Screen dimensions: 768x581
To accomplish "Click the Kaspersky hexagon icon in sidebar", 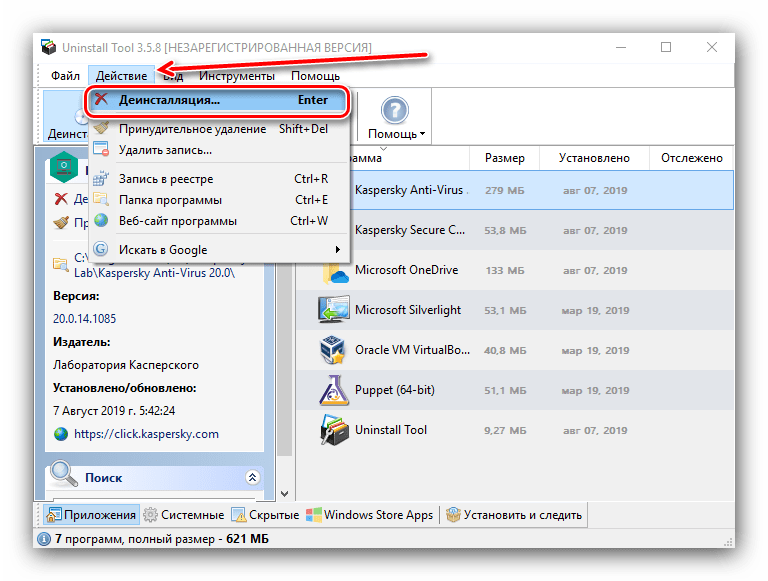I will coord(64,167).
